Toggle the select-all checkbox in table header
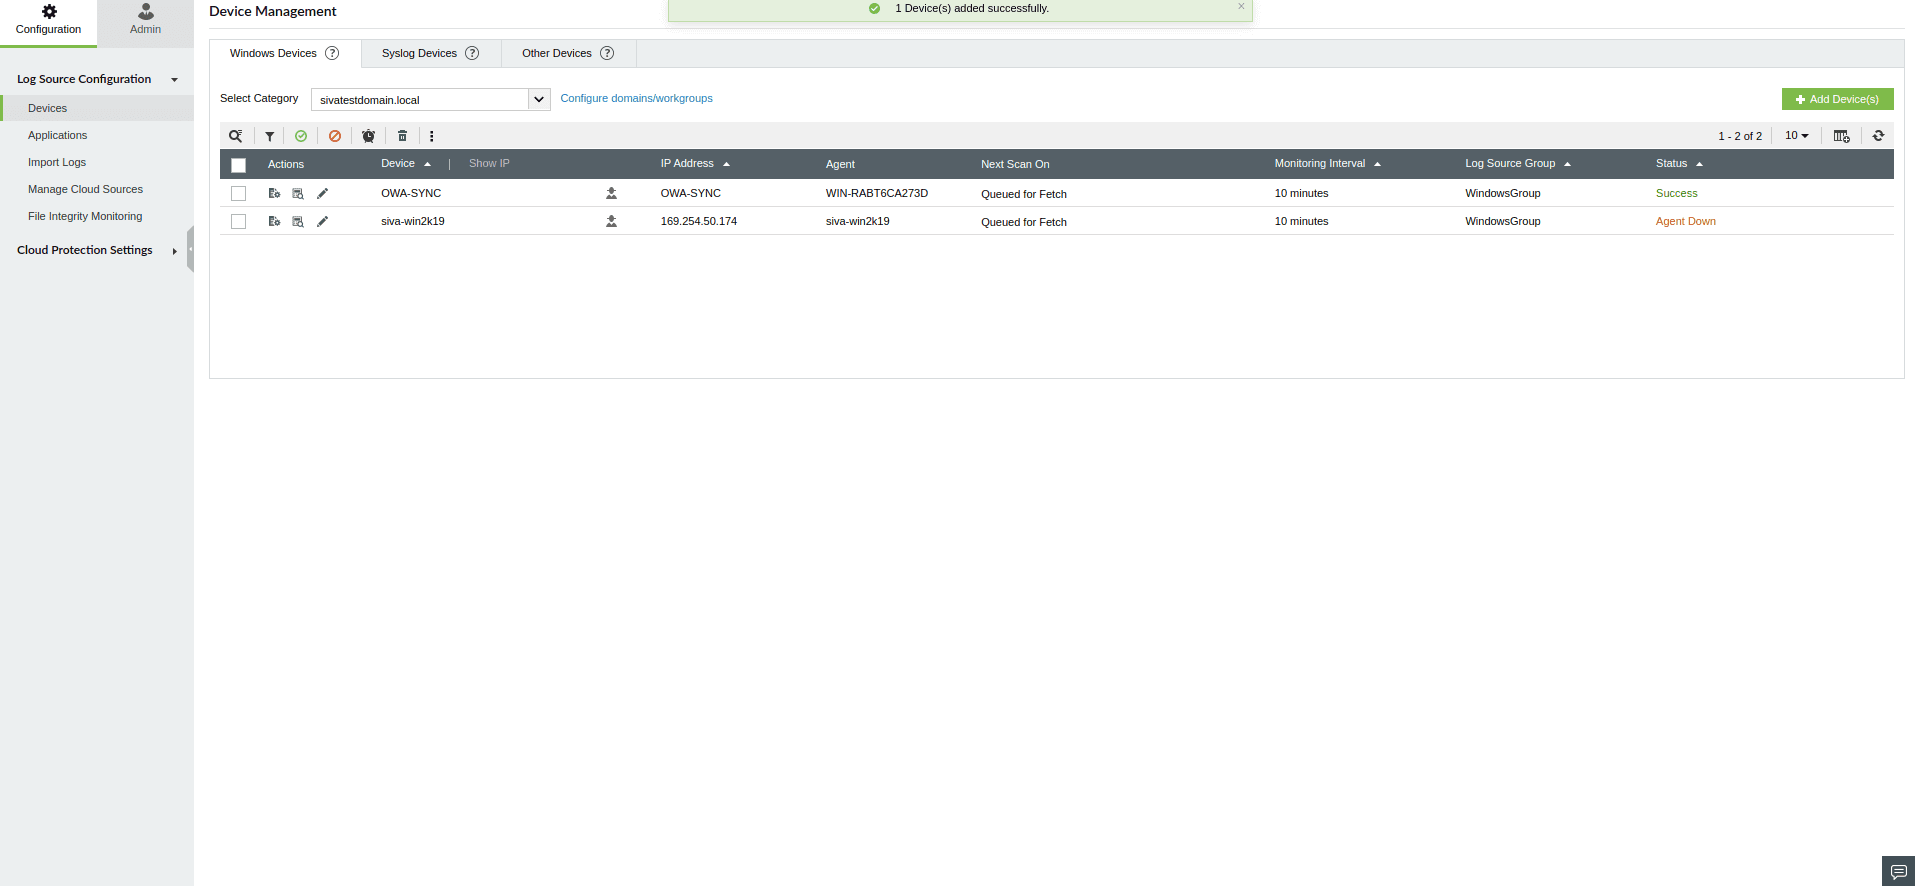 click(x=238, y=165)
